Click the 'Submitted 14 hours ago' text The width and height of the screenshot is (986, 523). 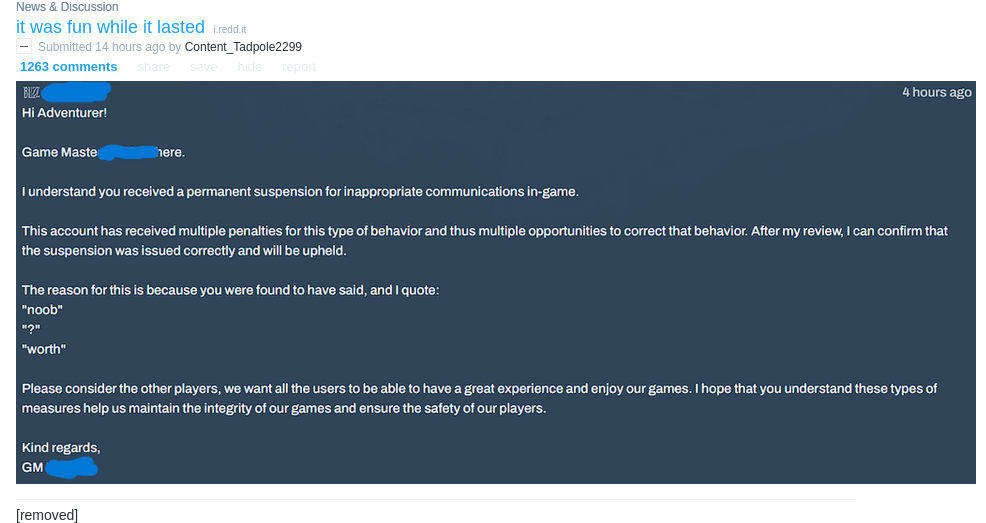(102, 47)
